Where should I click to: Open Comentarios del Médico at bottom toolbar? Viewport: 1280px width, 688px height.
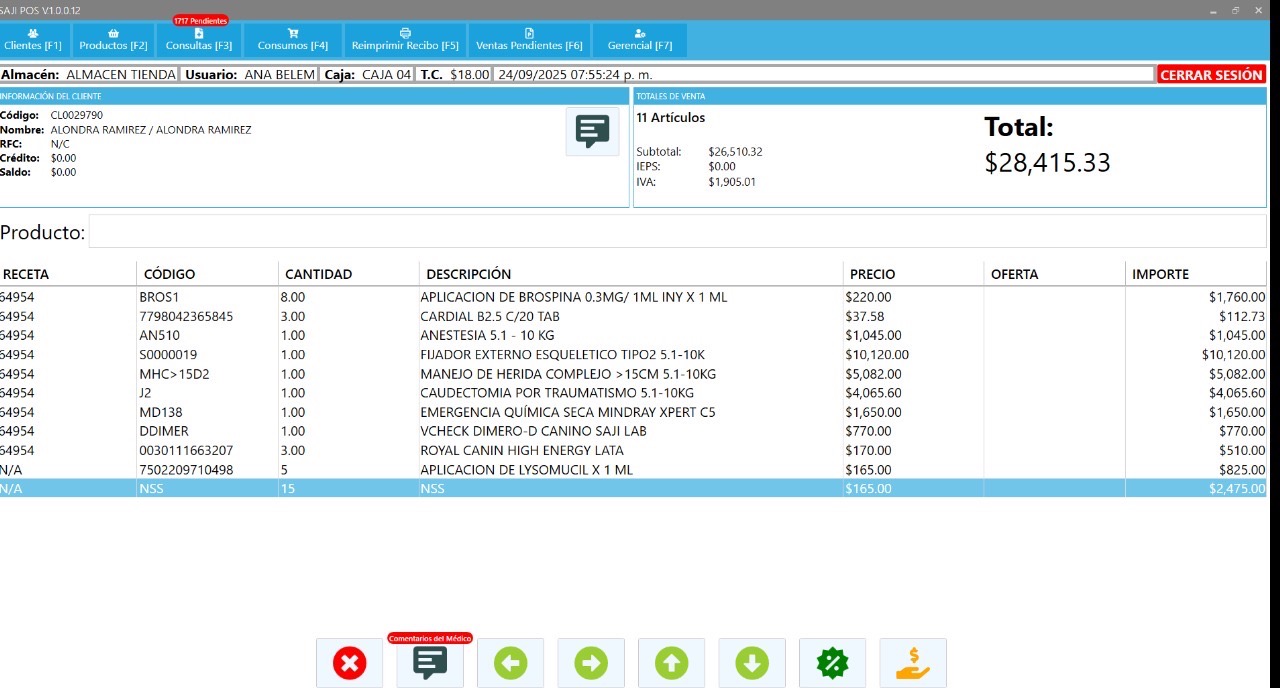point(430,662)
